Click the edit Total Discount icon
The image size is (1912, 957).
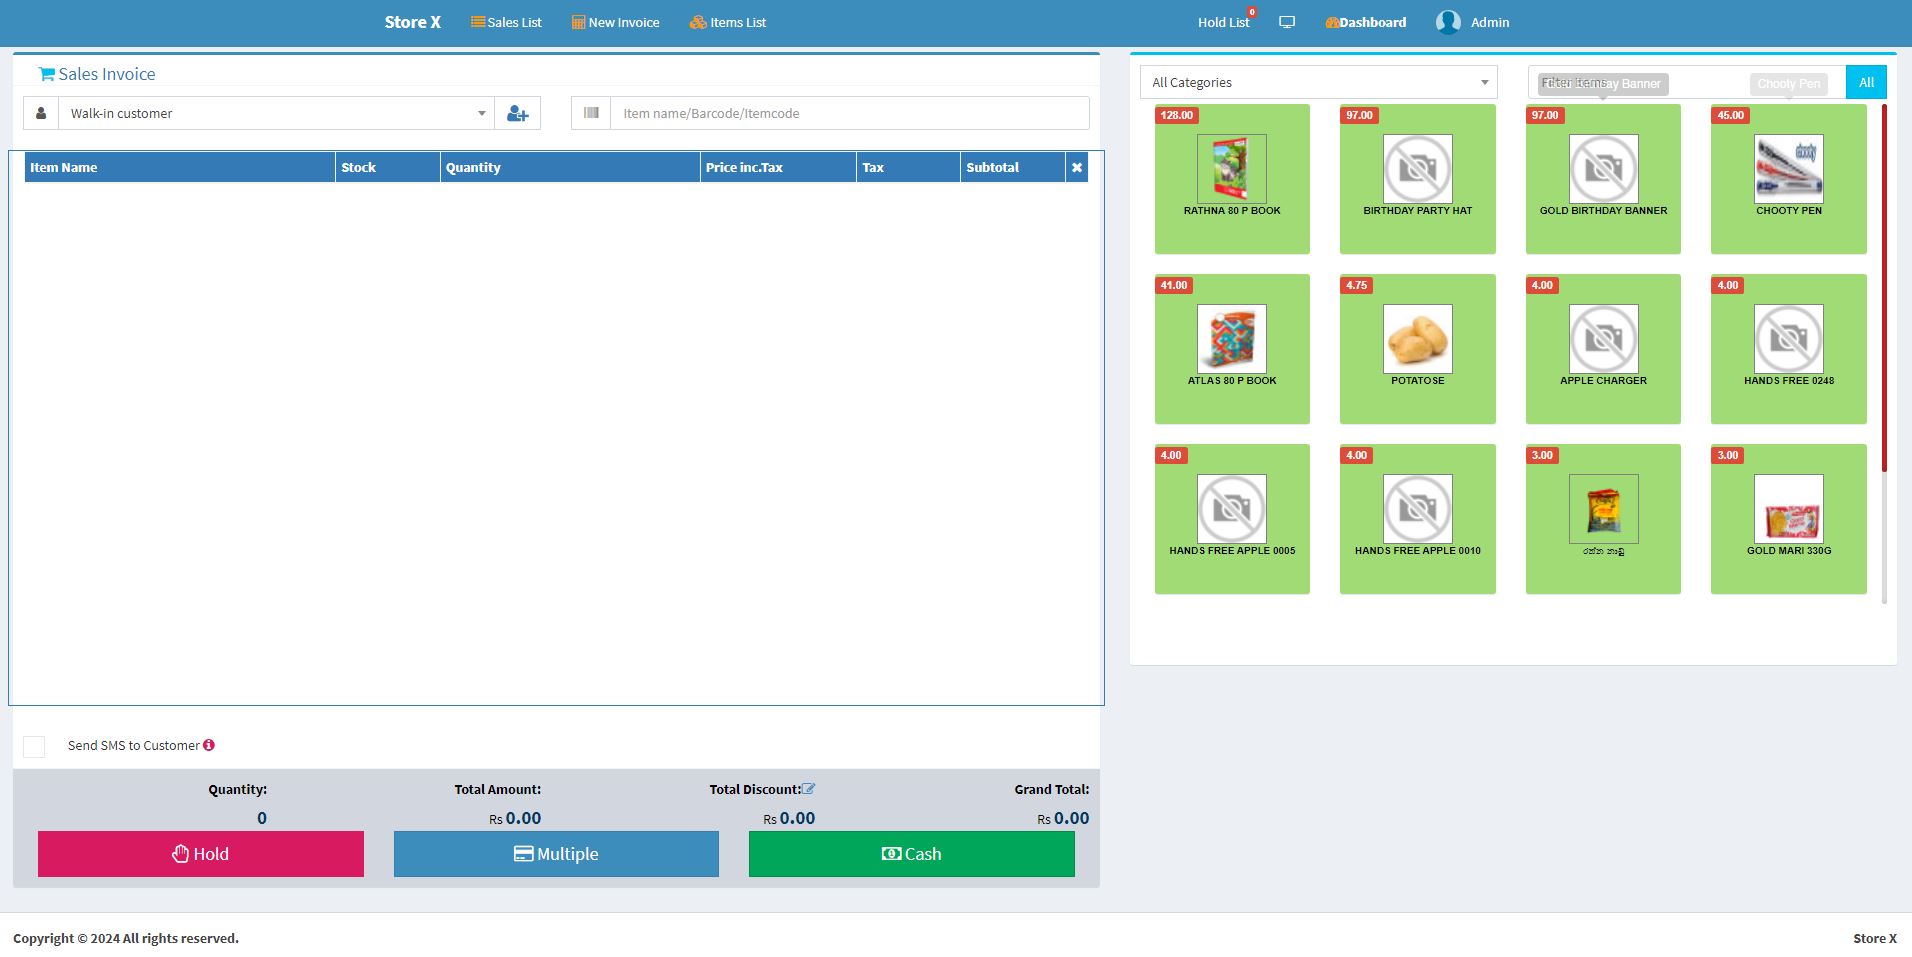click(809, 789)
